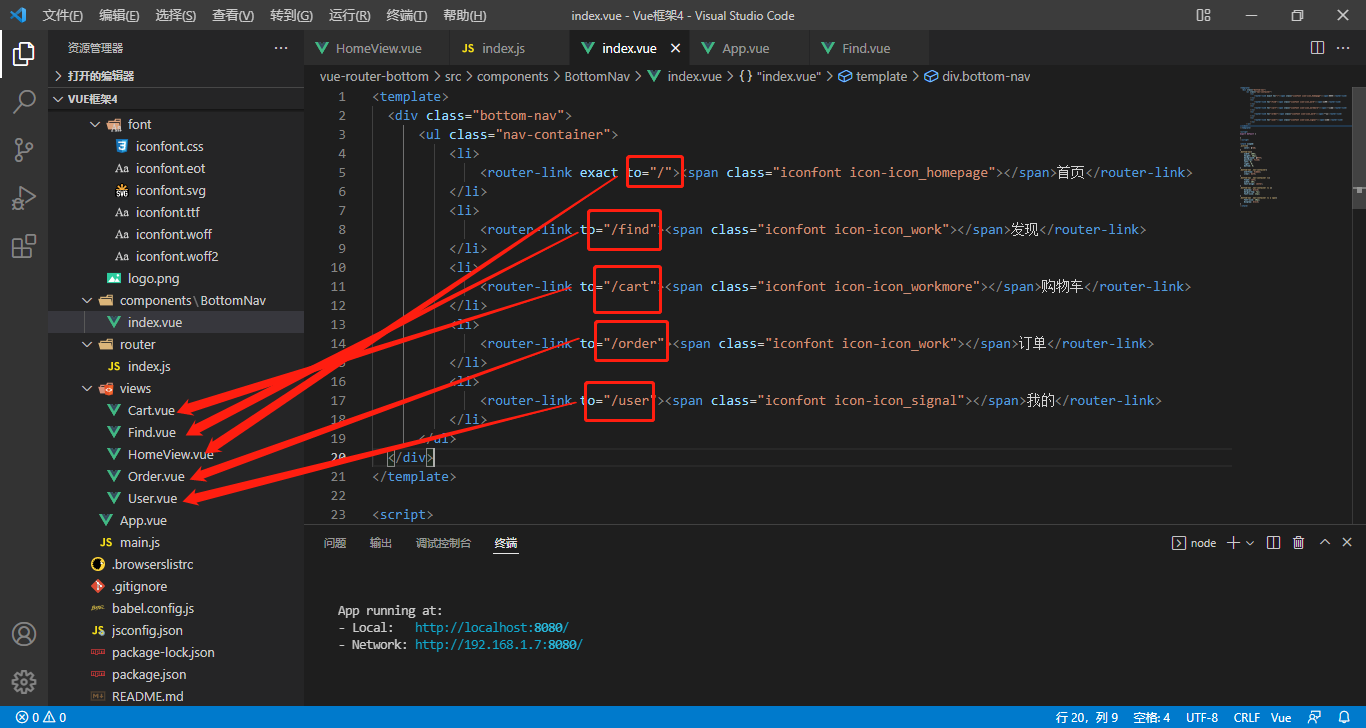Close the index.vue editor tab
Viewport: 1366px width, 728px height.
point(676,48)
